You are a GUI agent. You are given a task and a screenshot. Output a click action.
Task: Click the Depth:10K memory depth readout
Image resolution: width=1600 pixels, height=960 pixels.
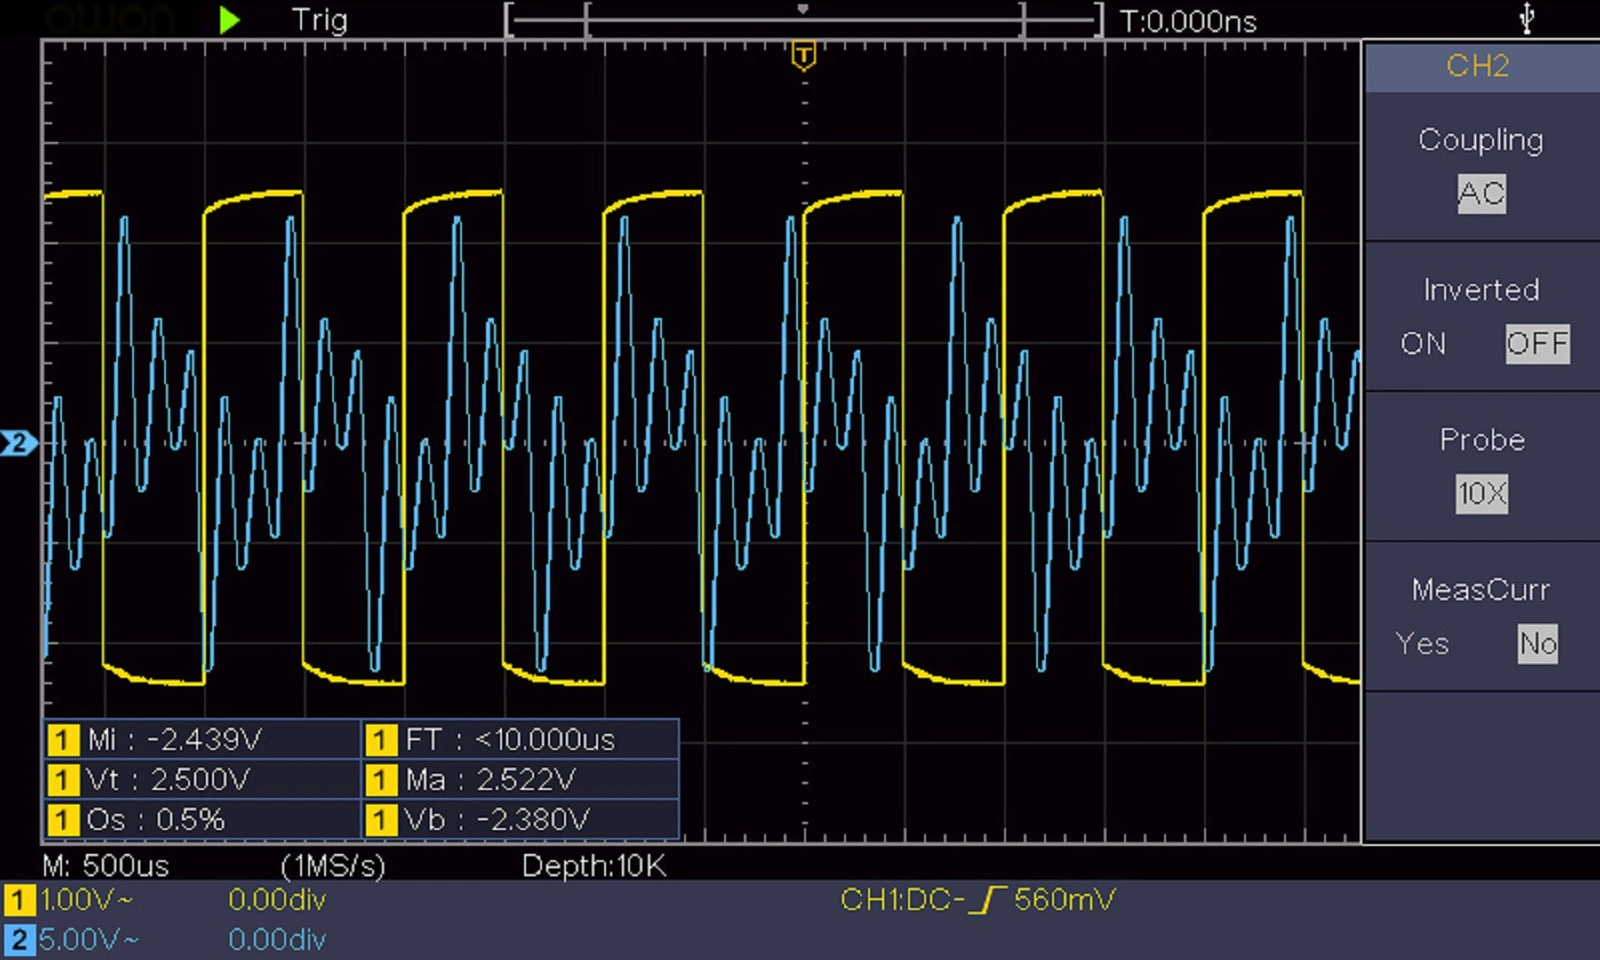593,865
